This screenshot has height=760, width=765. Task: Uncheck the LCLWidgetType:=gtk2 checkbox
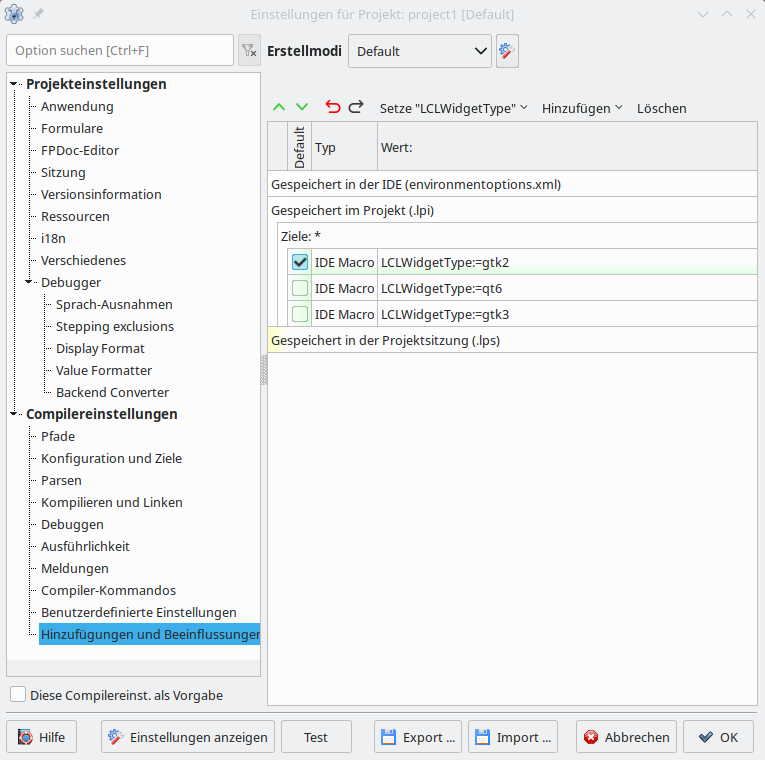pyautogui.click(x=300, y=262)
